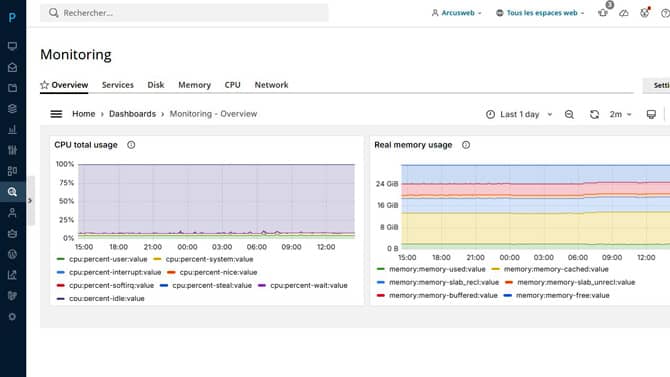Click memory-slab_recl blue legend color swatch
The width and height of the screenshot is (670, 377).
pos(381,282)
